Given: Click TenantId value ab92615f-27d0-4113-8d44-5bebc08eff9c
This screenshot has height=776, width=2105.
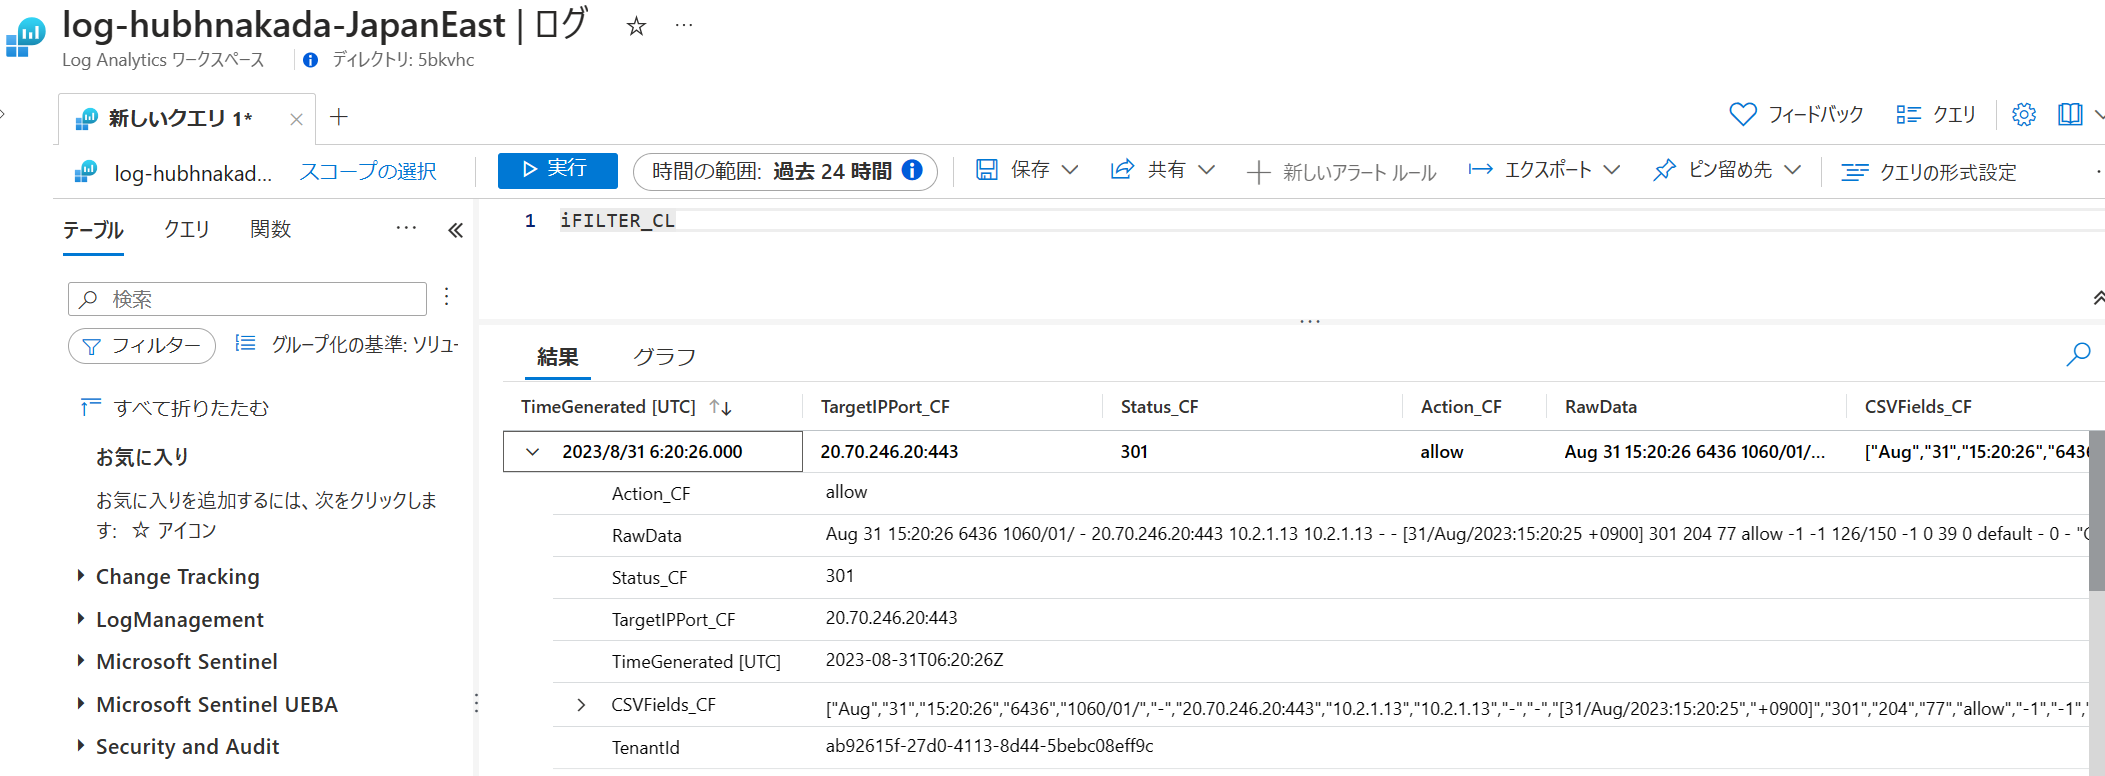Looking at the screenshot, I should [989, 746].
